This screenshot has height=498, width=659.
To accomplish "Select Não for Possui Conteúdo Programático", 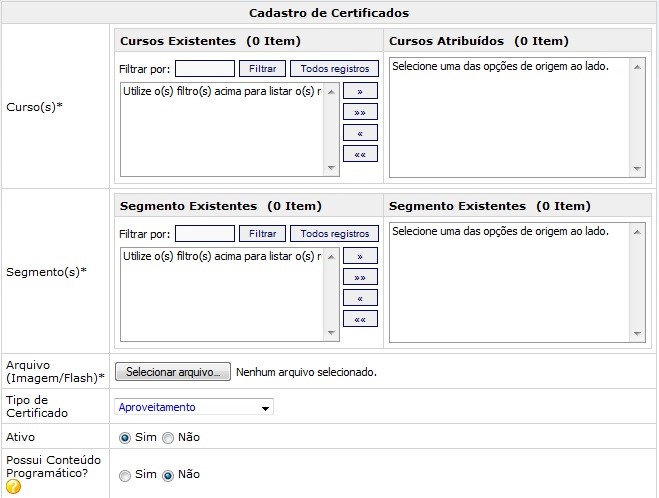I will (x=168, y=476).
